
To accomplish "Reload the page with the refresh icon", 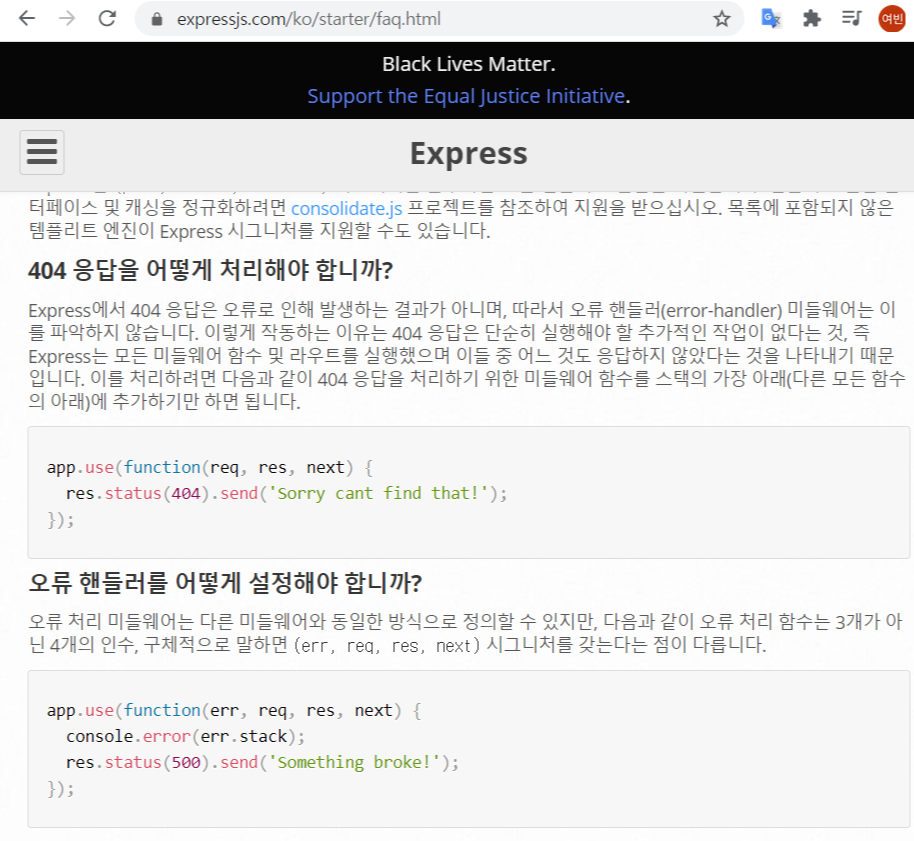I will (107, 19).
